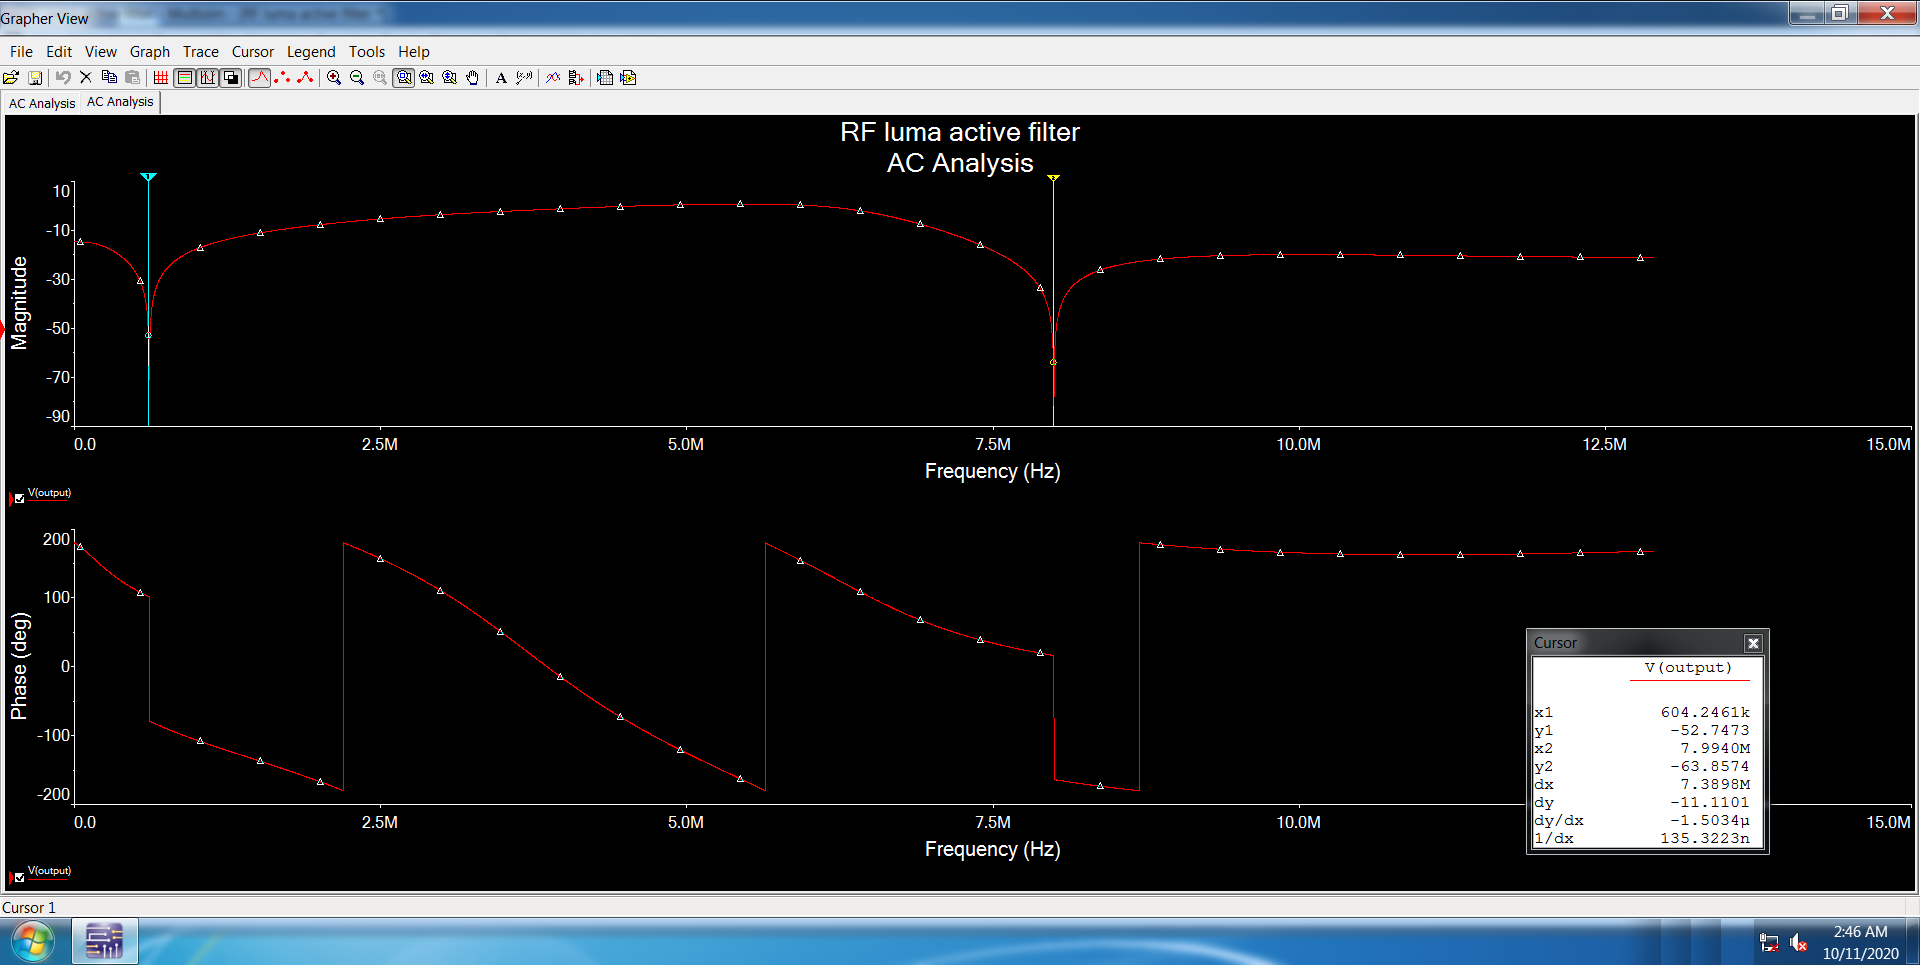Click the Windows Start button

click(x=32, y=942)
